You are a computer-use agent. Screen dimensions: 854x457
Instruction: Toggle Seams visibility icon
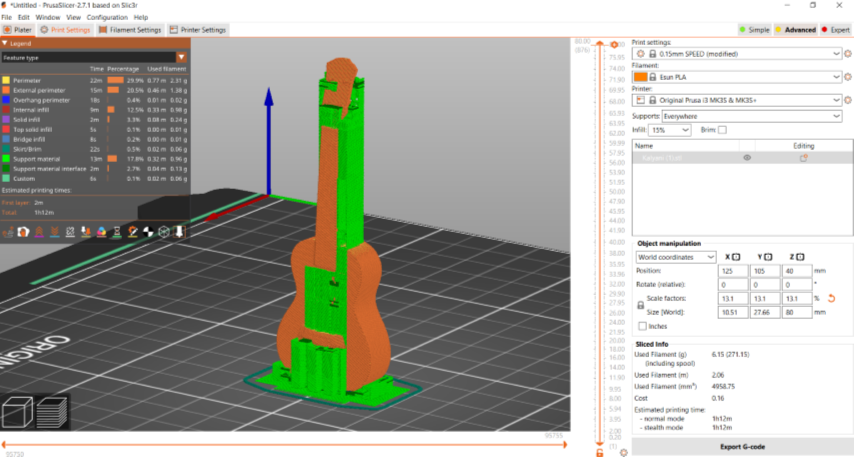click(x=70, y=232)
